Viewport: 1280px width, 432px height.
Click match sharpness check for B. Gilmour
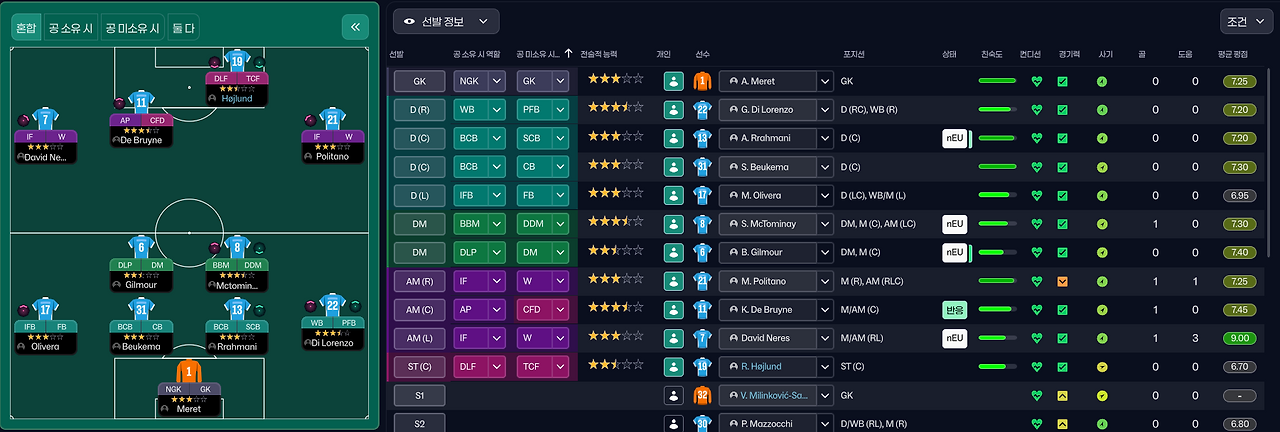click(x=1063, y=253)
